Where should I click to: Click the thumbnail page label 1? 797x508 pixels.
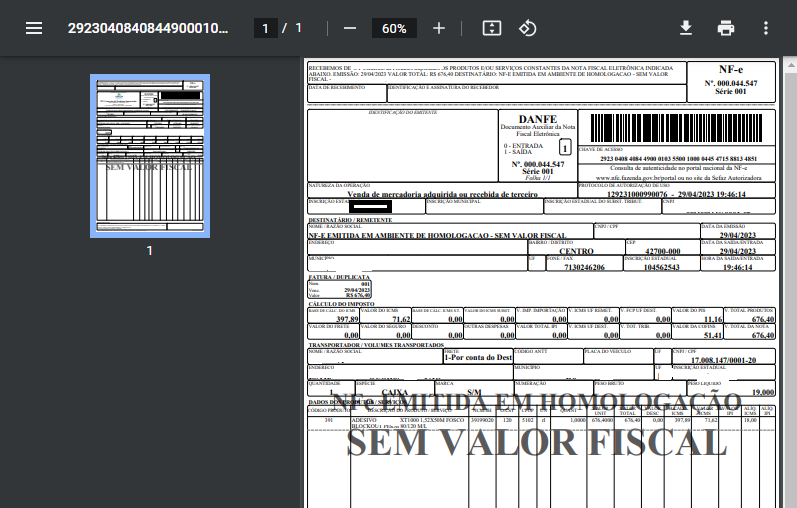(150, 251)
